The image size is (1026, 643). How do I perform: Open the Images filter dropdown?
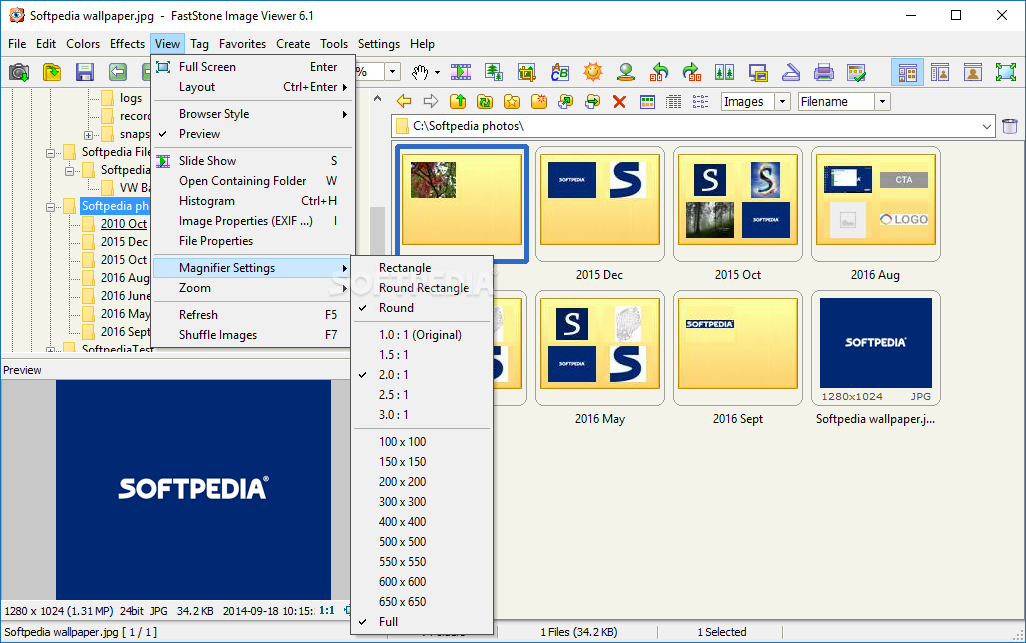click(783, 101)
